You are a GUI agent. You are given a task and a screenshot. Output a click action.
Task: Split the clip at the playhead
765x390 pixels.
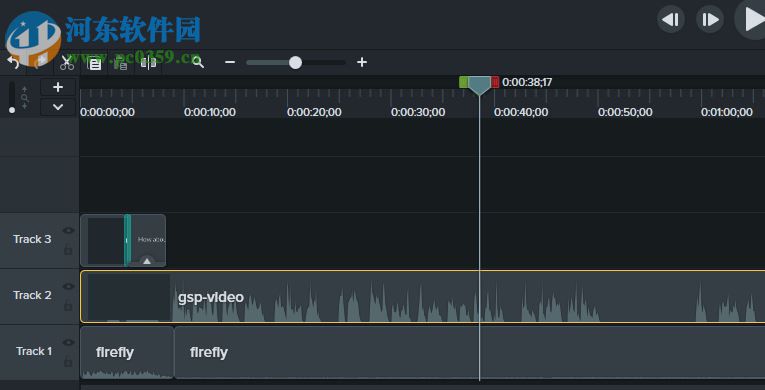point(148,62)
